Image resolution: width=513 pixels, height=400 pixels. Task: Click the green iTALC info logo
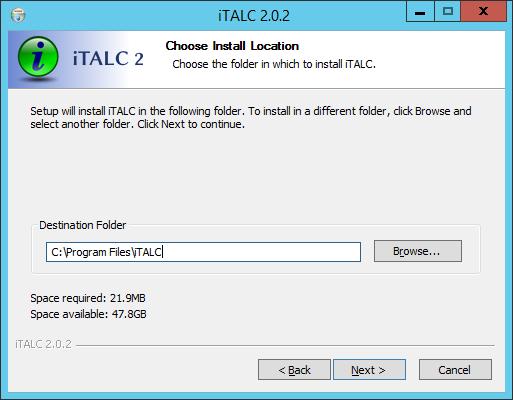coord(38,57)
